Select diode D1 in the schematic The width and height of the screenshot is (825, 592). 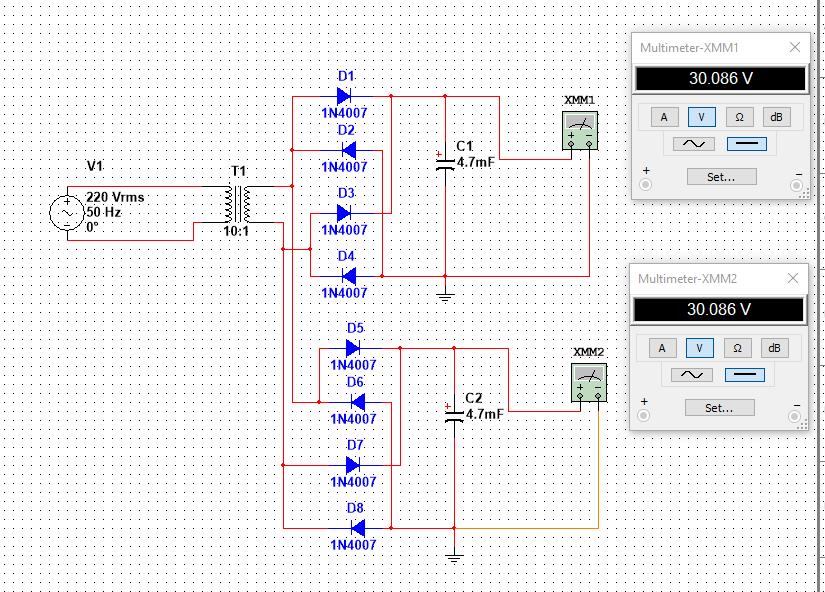(344, 96)
